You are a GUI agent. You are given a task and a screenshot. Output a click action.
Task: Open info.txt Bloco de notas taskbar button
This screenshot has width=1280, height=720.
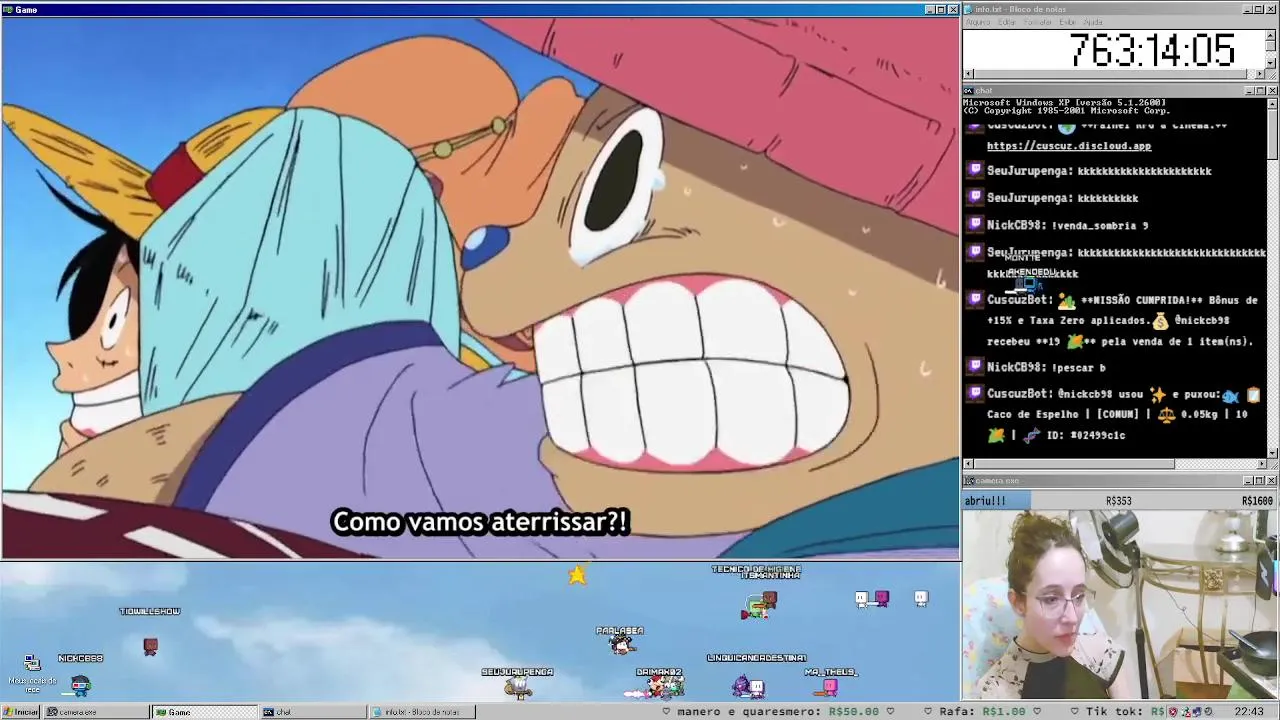coord(421,712)
